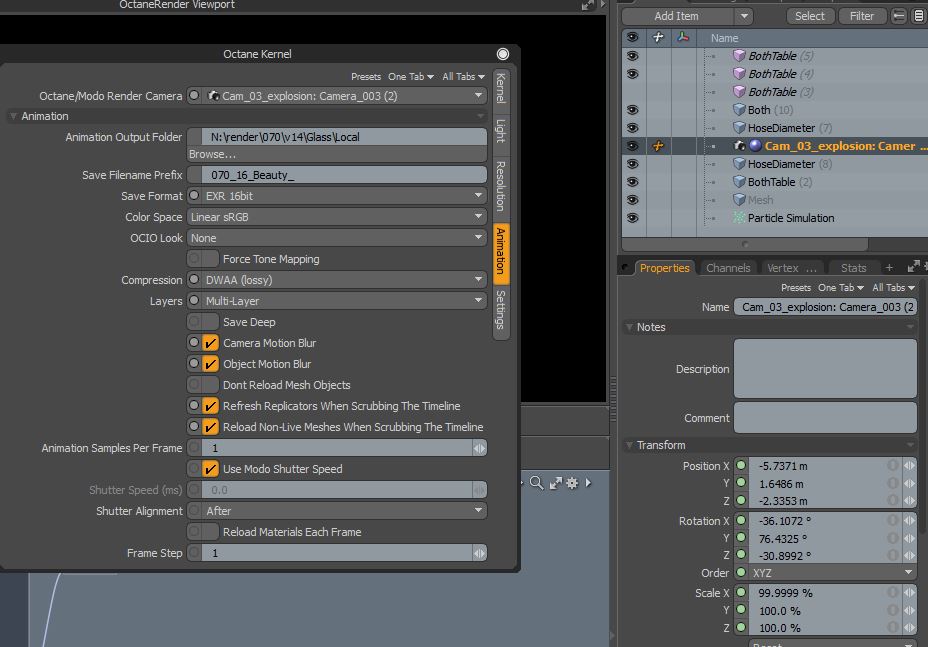The width and height of the screenshot is (928, 647).
Task: Click the Description notes text area
Action: tap(825, 368)
